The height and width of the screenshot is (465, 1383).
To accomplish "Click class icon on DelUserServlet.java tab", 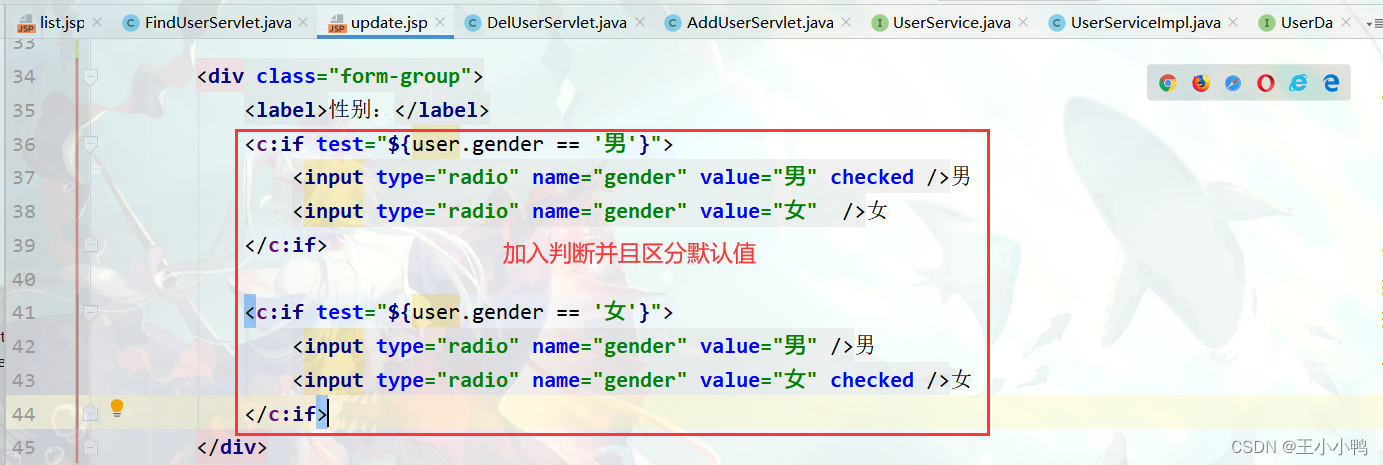I will click(x=473, y=22).
